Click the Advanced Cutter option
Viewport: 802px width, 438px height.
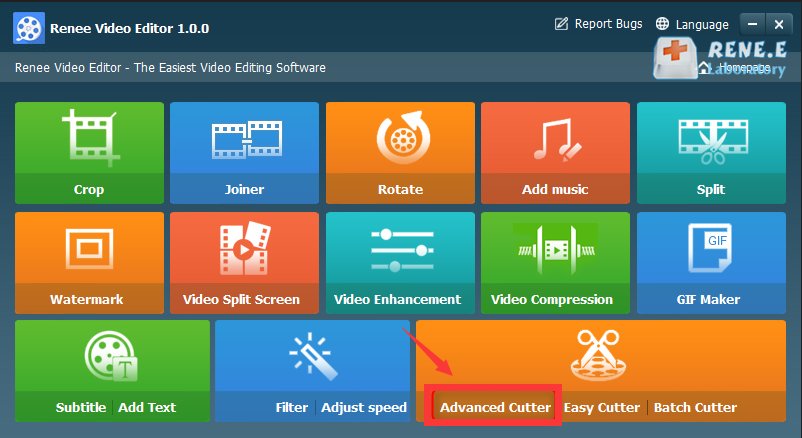495,407
